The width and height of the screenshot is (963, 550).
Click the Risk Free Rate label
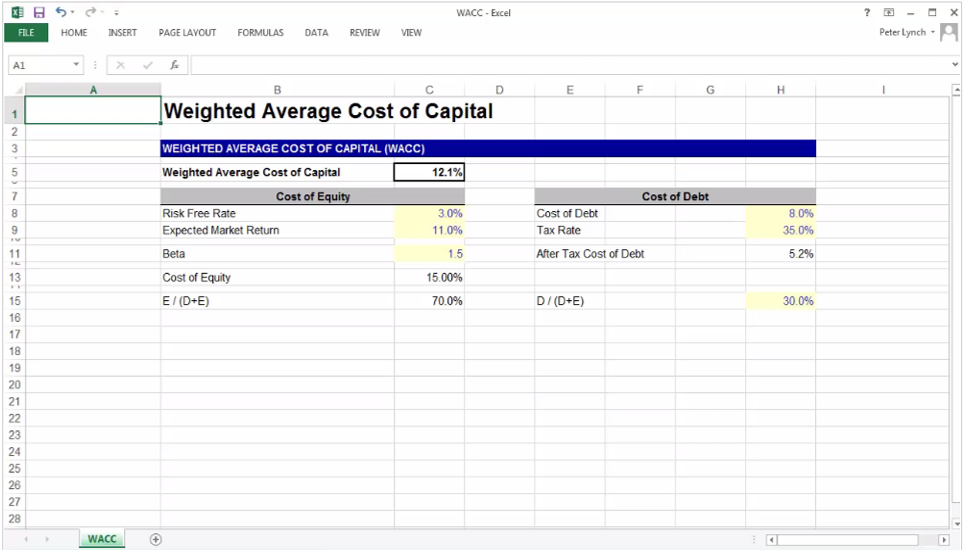coord(199,214)
